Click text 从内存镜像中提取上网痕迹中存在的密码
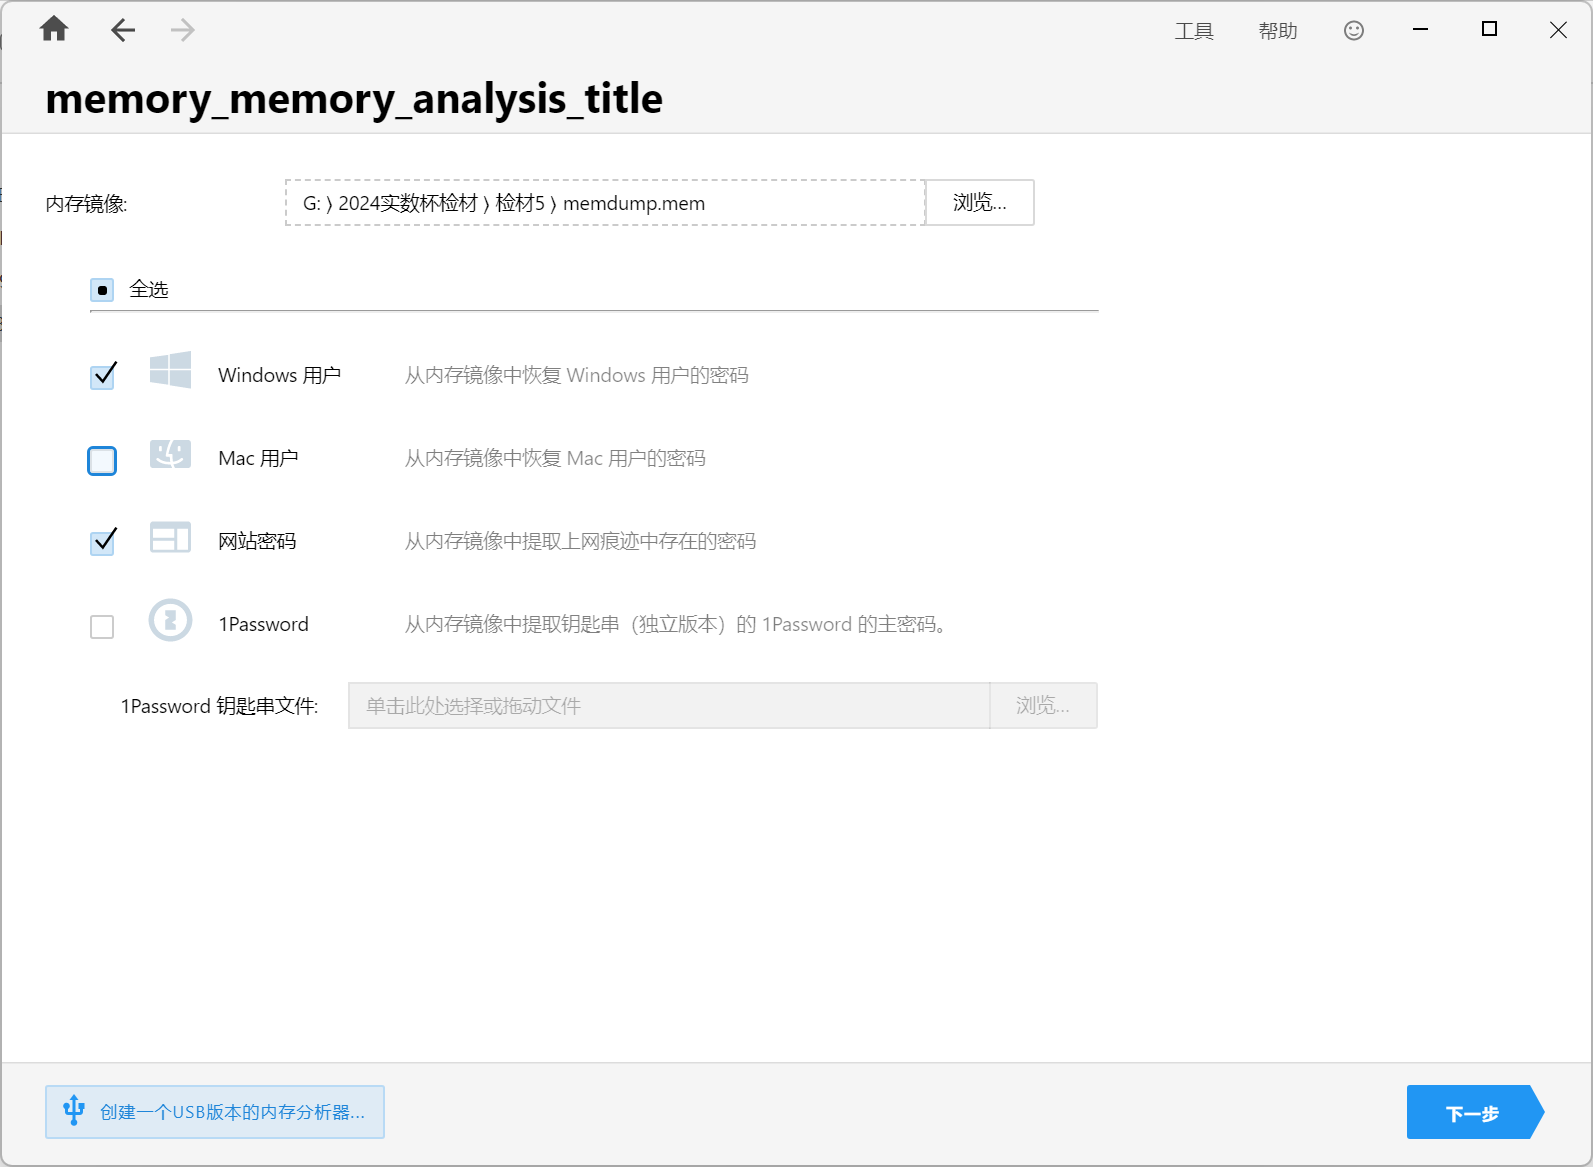Viewport: 1593px width, 1167px height. click(x=580, y=541)
